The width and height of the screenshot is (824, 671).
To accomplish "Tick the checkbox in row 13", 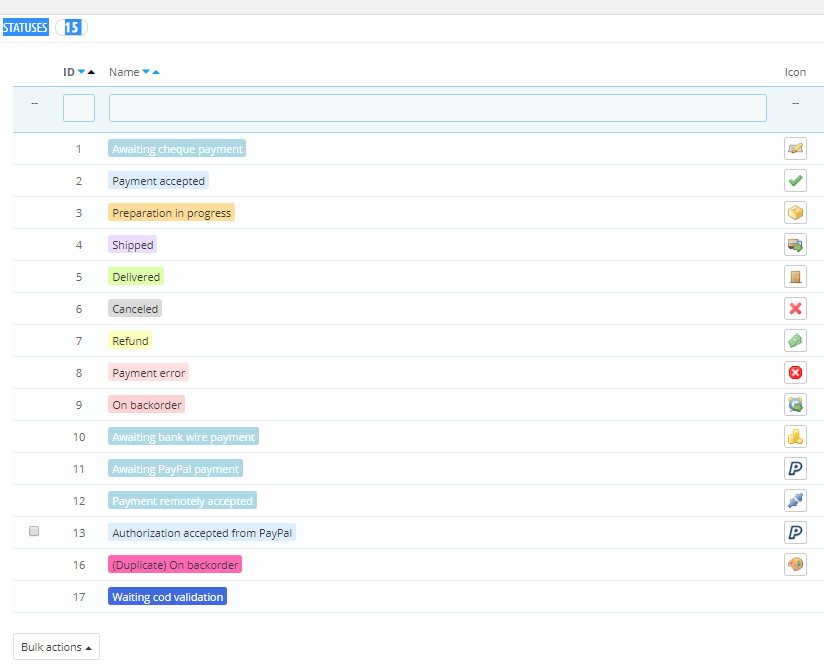I will 34,531.
